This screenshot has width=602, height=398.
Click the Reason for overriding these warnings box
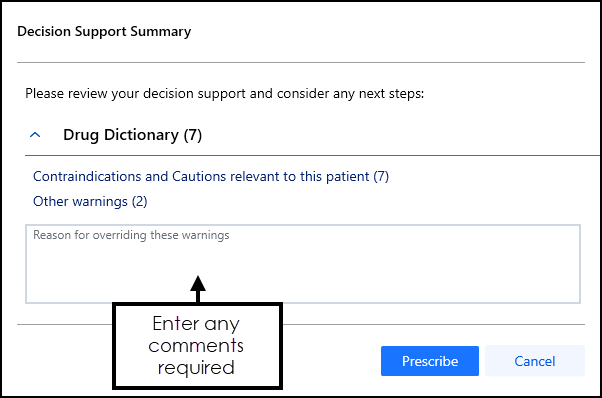(303, 264)
